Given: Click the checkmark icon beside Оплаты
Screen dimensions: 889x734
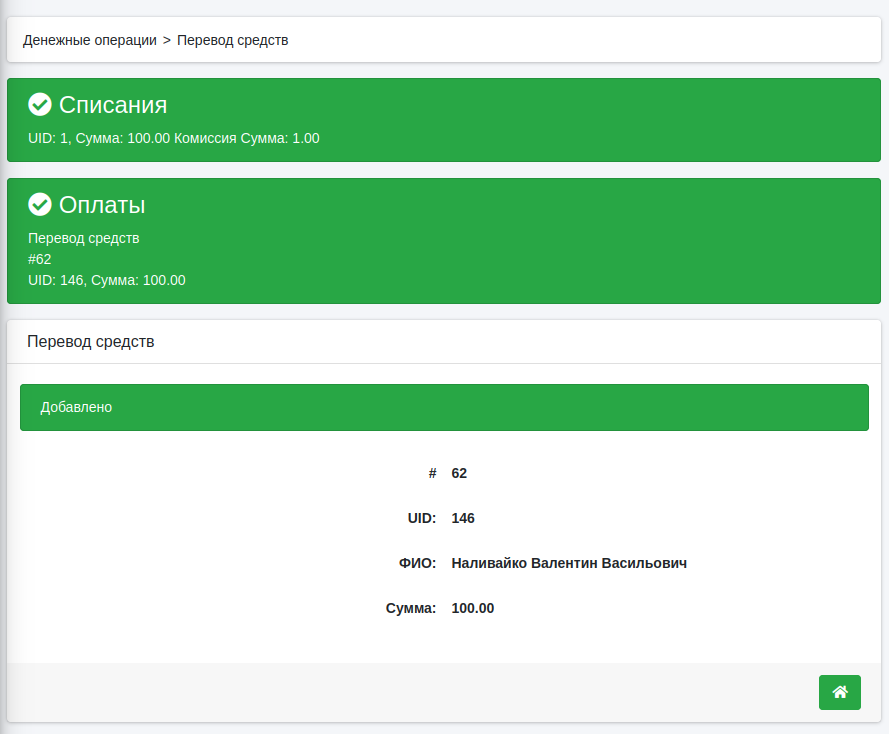Looking at the screenshot, I should [x=40, y=205].
